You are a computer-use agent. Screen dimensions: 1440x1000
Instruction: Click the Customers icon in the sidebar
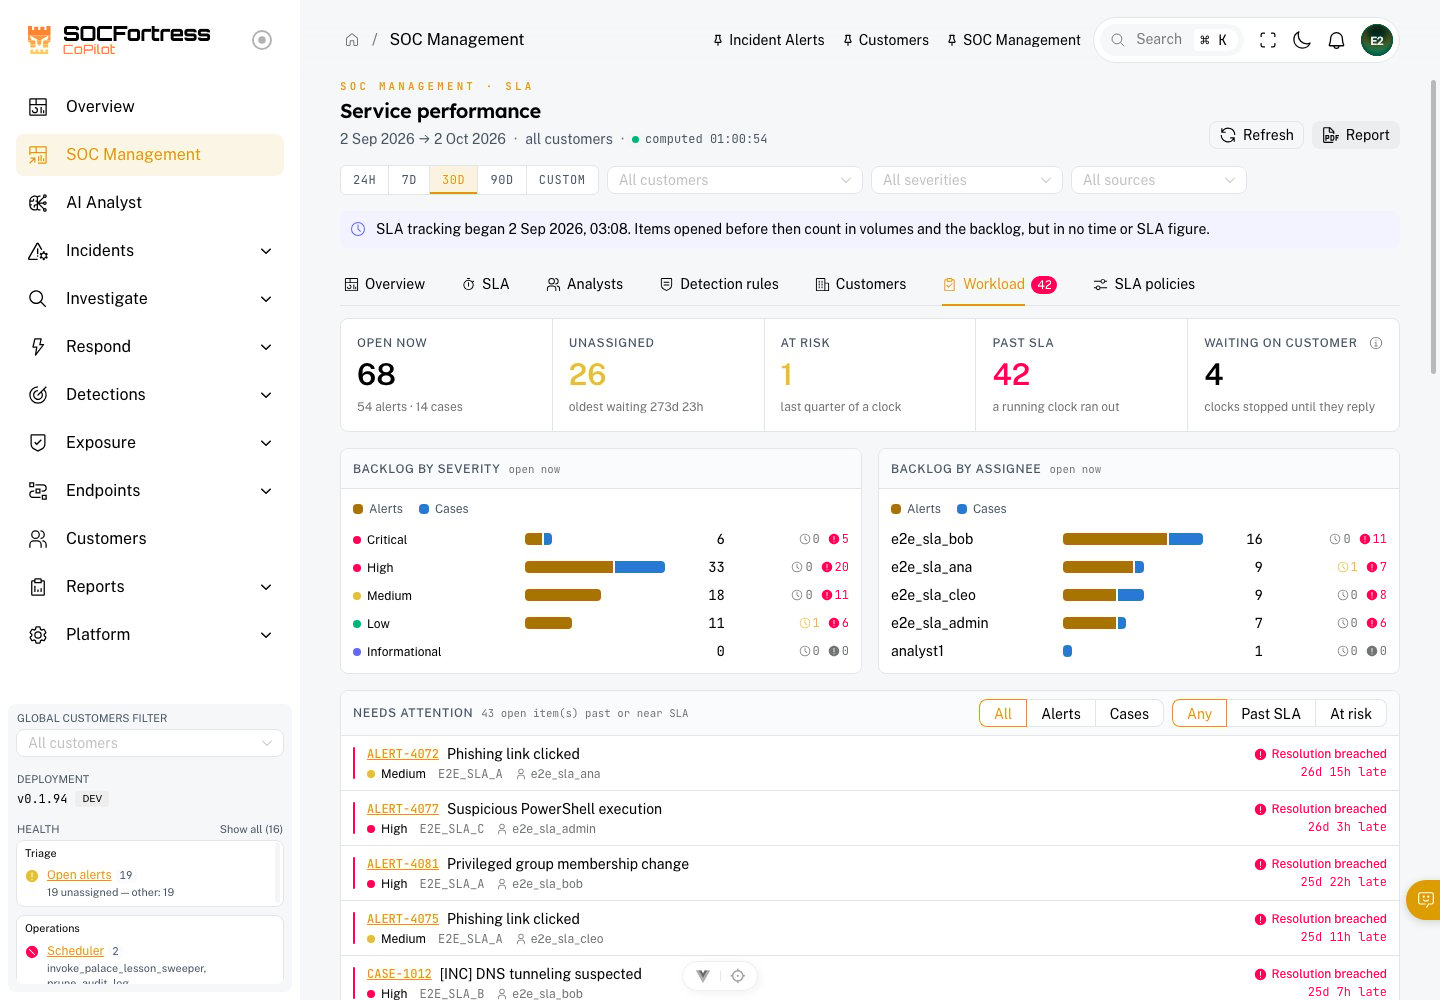[x=38, y=539]
